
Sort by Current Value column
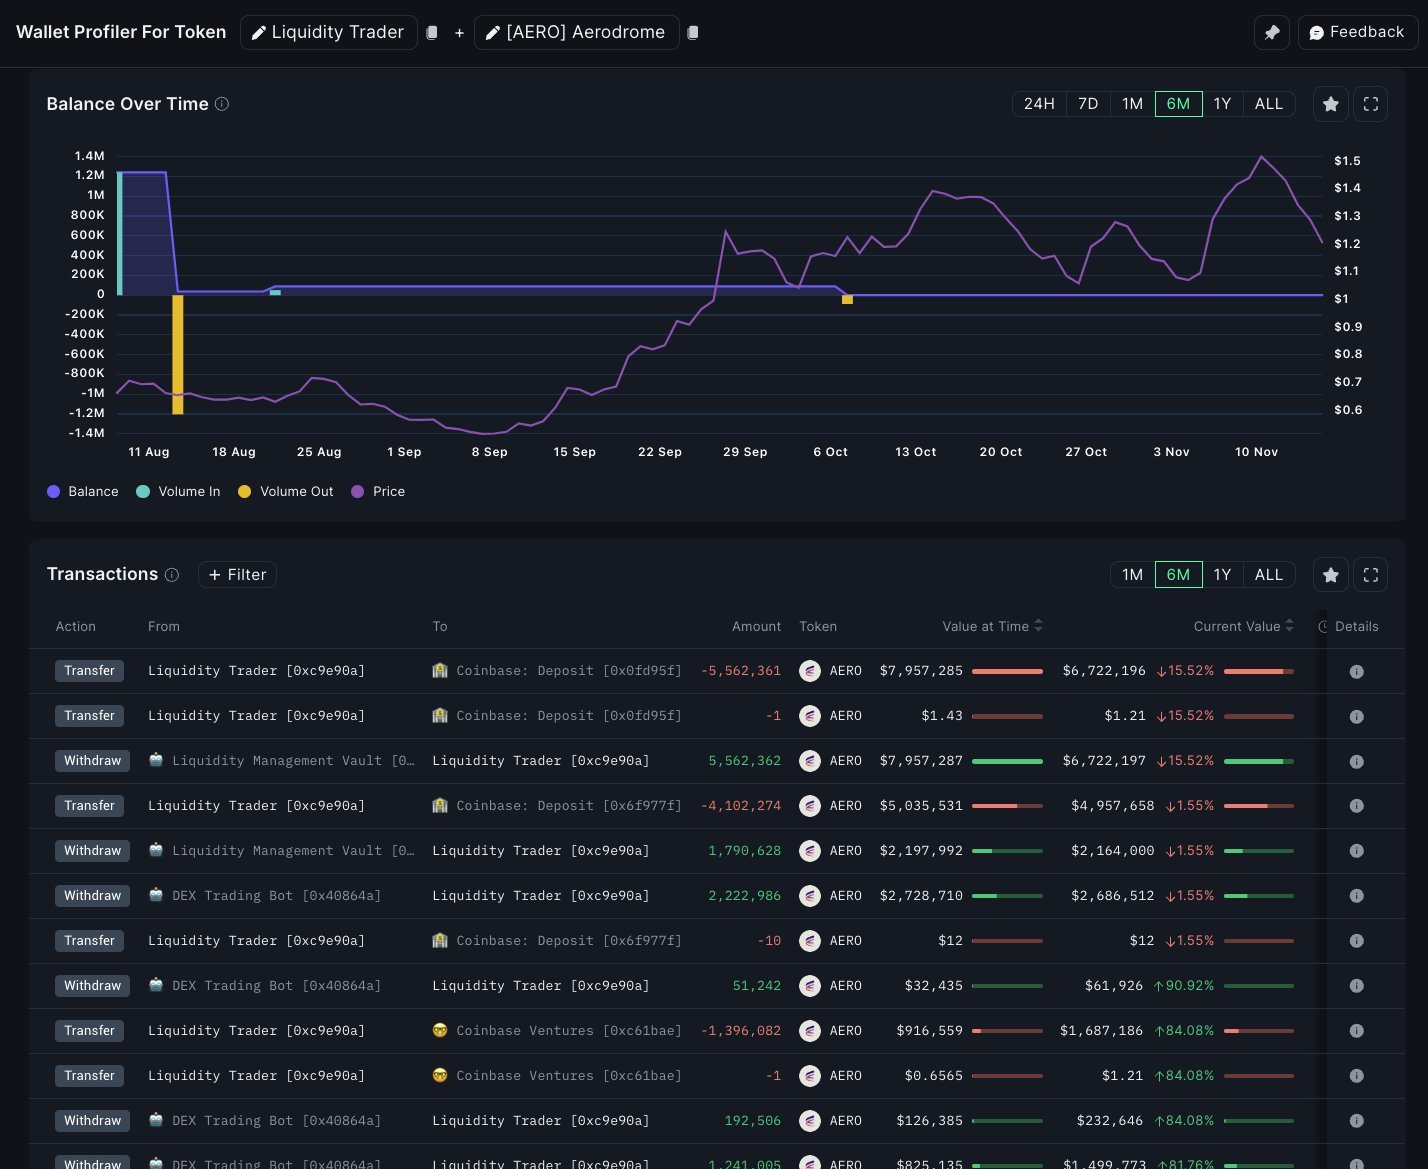point(1243,627)
